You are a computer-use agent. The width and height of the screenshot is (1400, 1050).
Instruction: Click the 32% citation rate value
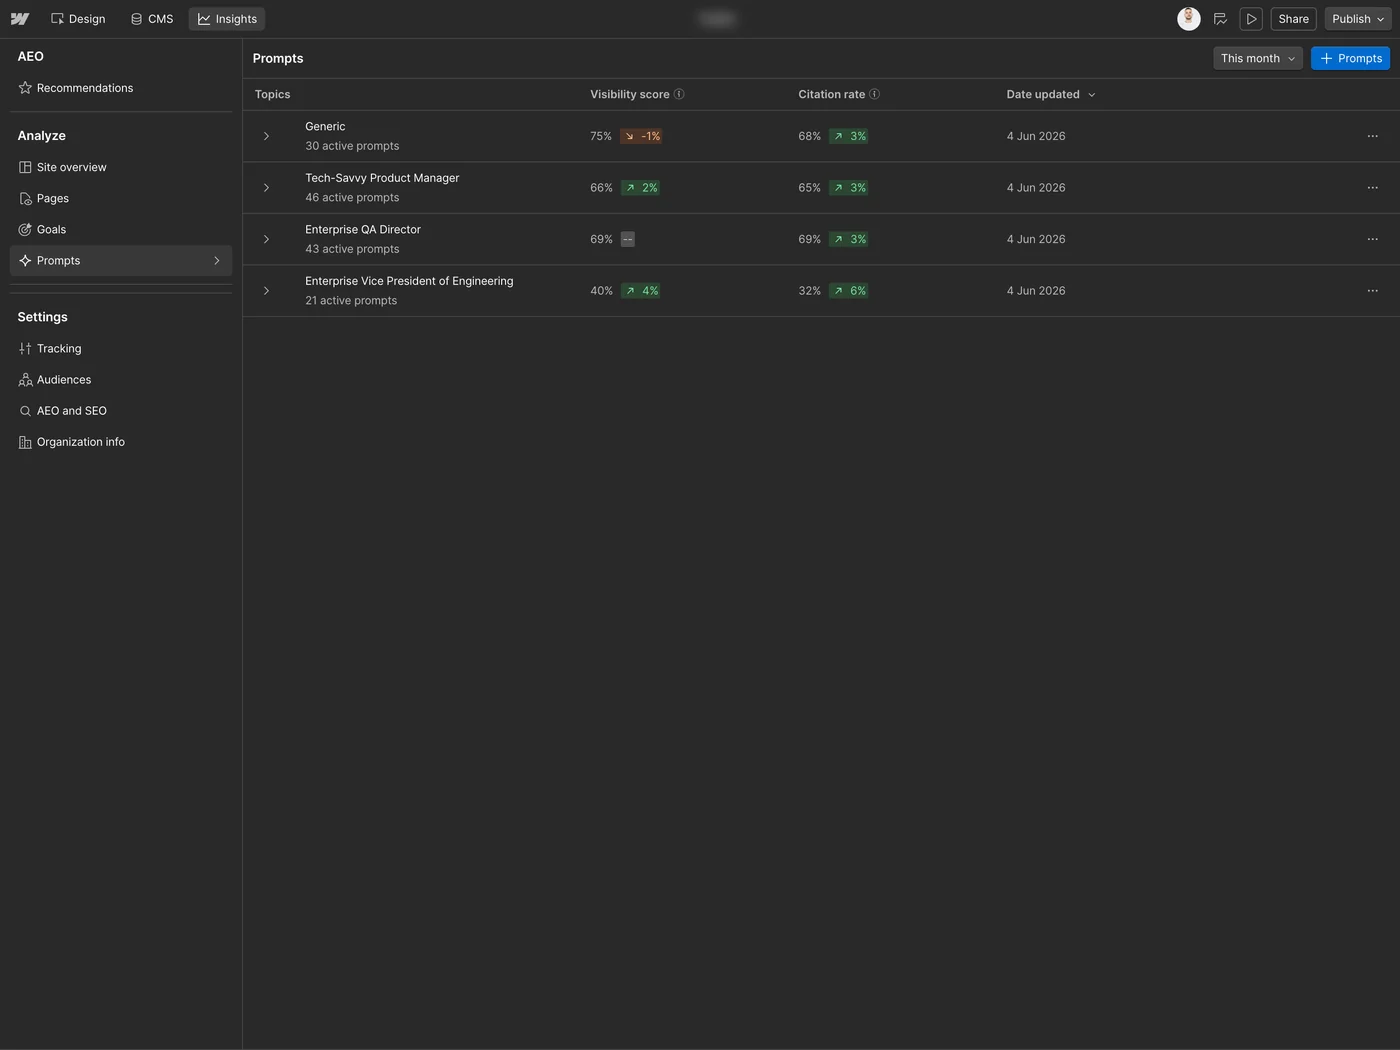[809, 291]
